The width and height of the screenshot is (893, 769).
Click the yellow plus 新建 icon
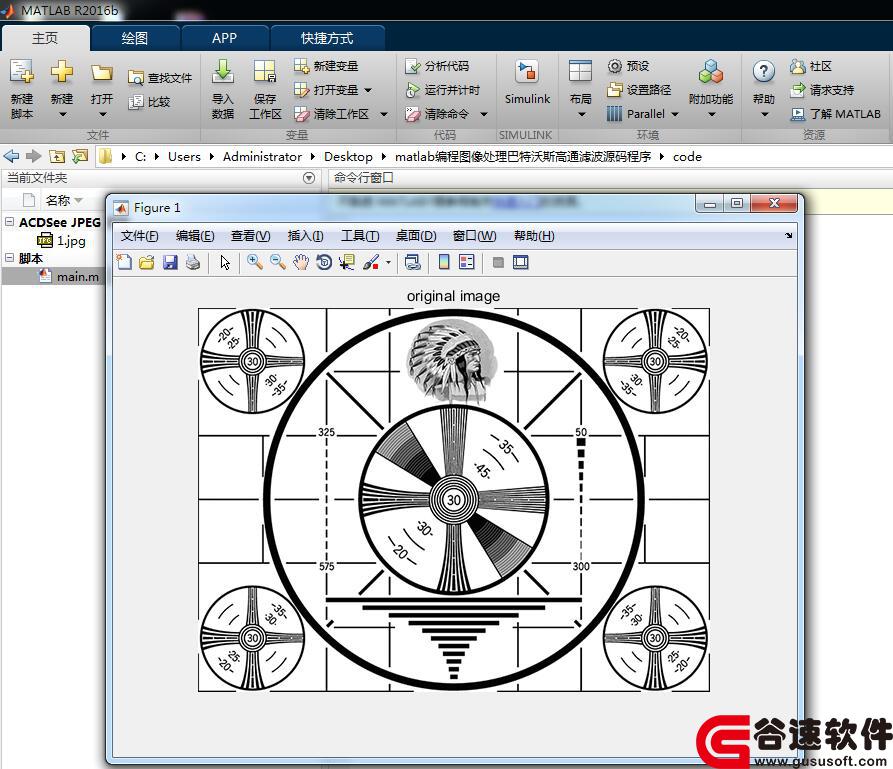coord(62,72)
